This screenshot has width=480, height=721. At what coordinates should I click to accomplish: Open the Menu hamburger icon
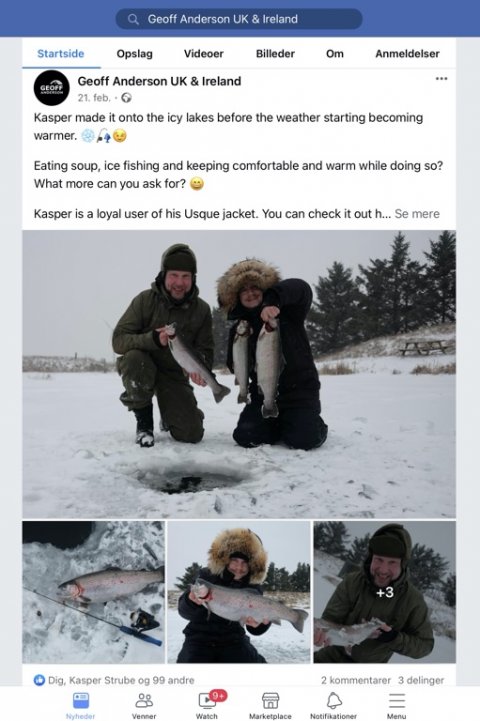click(x=396, y=701)
